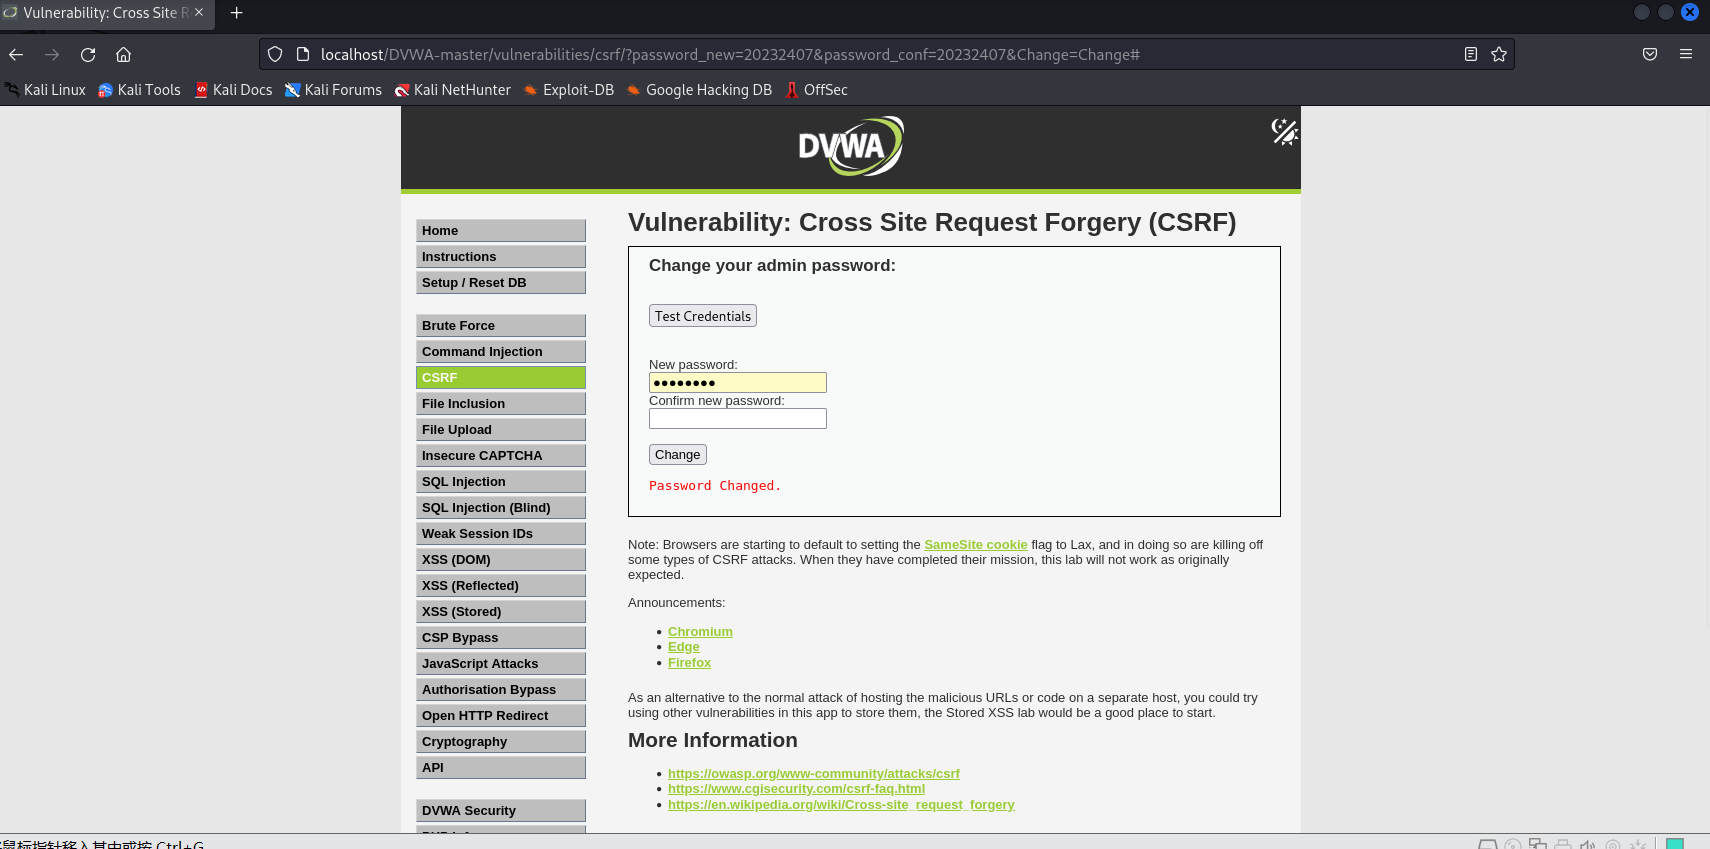Open the Wikipedia Cross-site request forgery link
This screenshot has width=1710, height=849.
(x=841, y=805)
